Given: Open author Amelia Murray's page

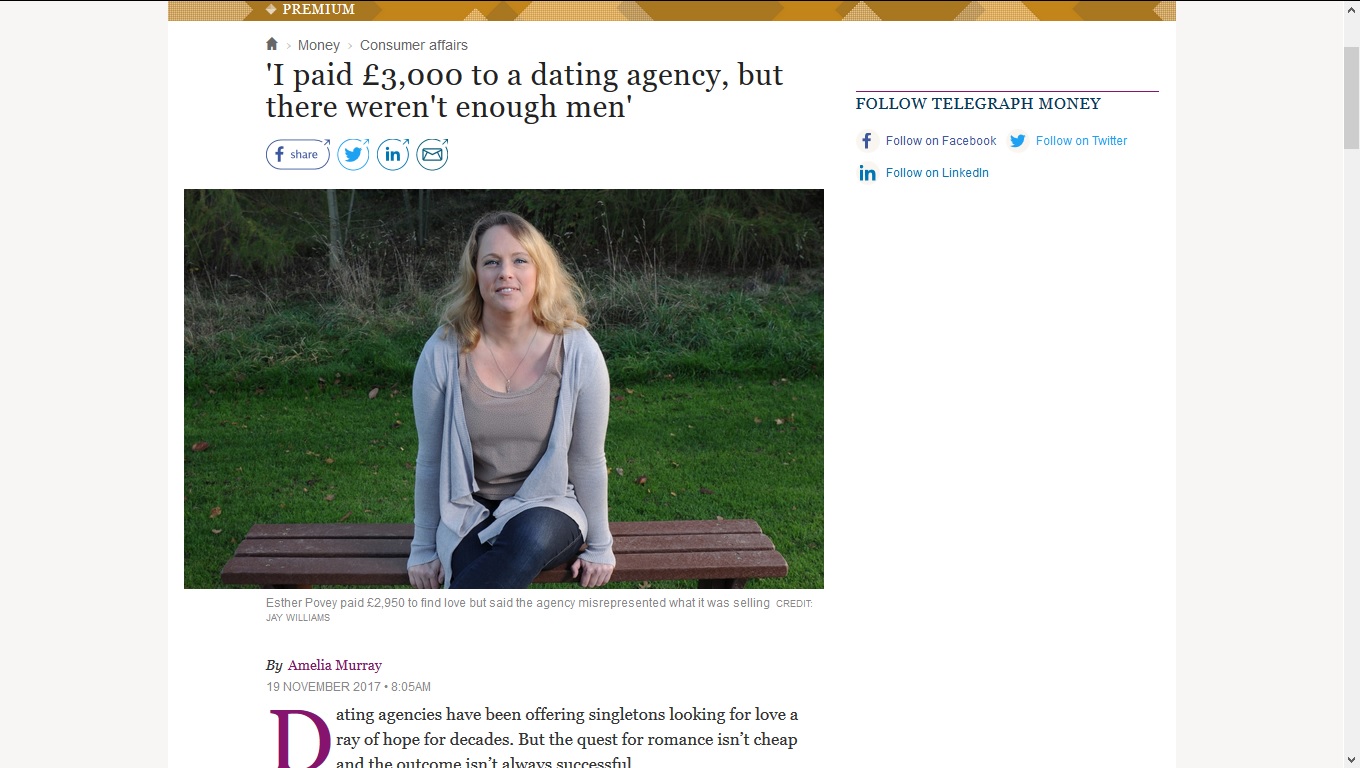Looking at the screenshot, I should [x=335, y=665].
